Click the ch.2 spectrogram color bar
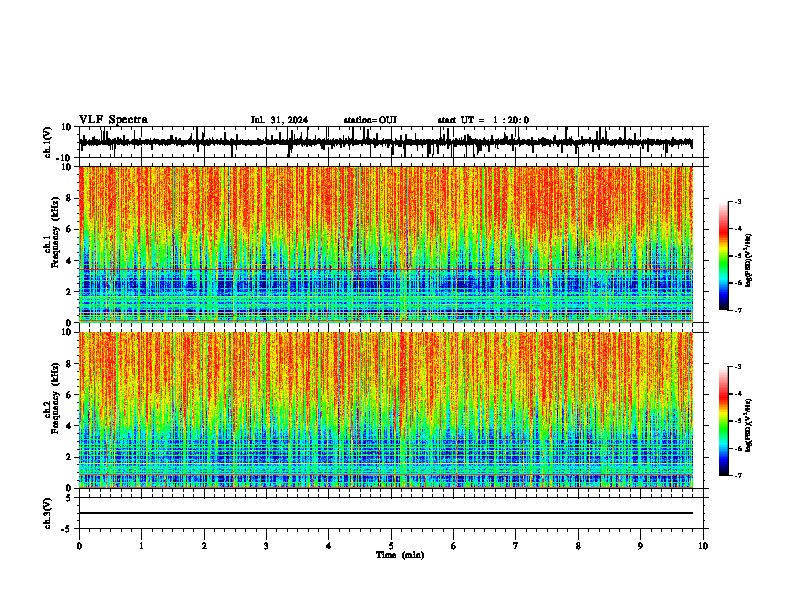The height and width of the screenshot is (612, 792). [x=724, y=421]
